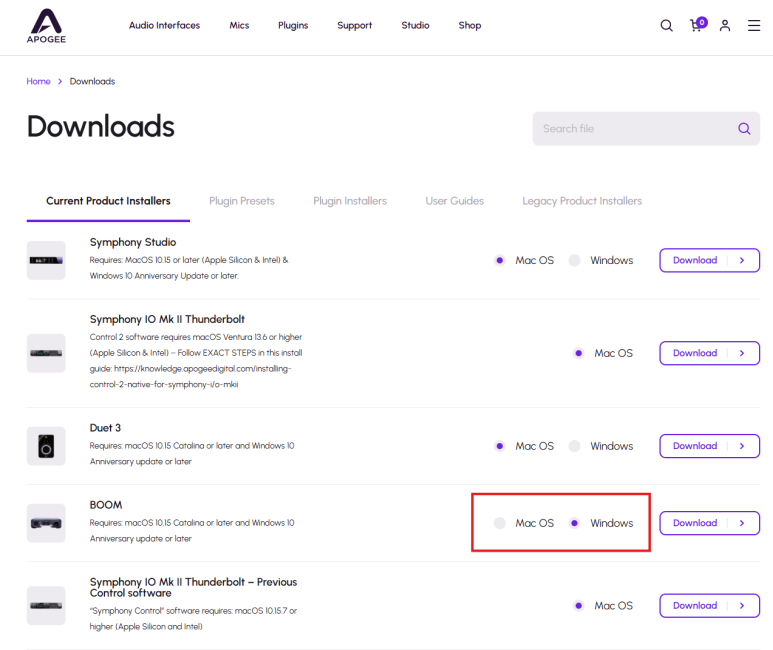The width and height of the screenshot is (773, 650).
Task: Click the Symphony Studio title
Action: coord(133,242)
